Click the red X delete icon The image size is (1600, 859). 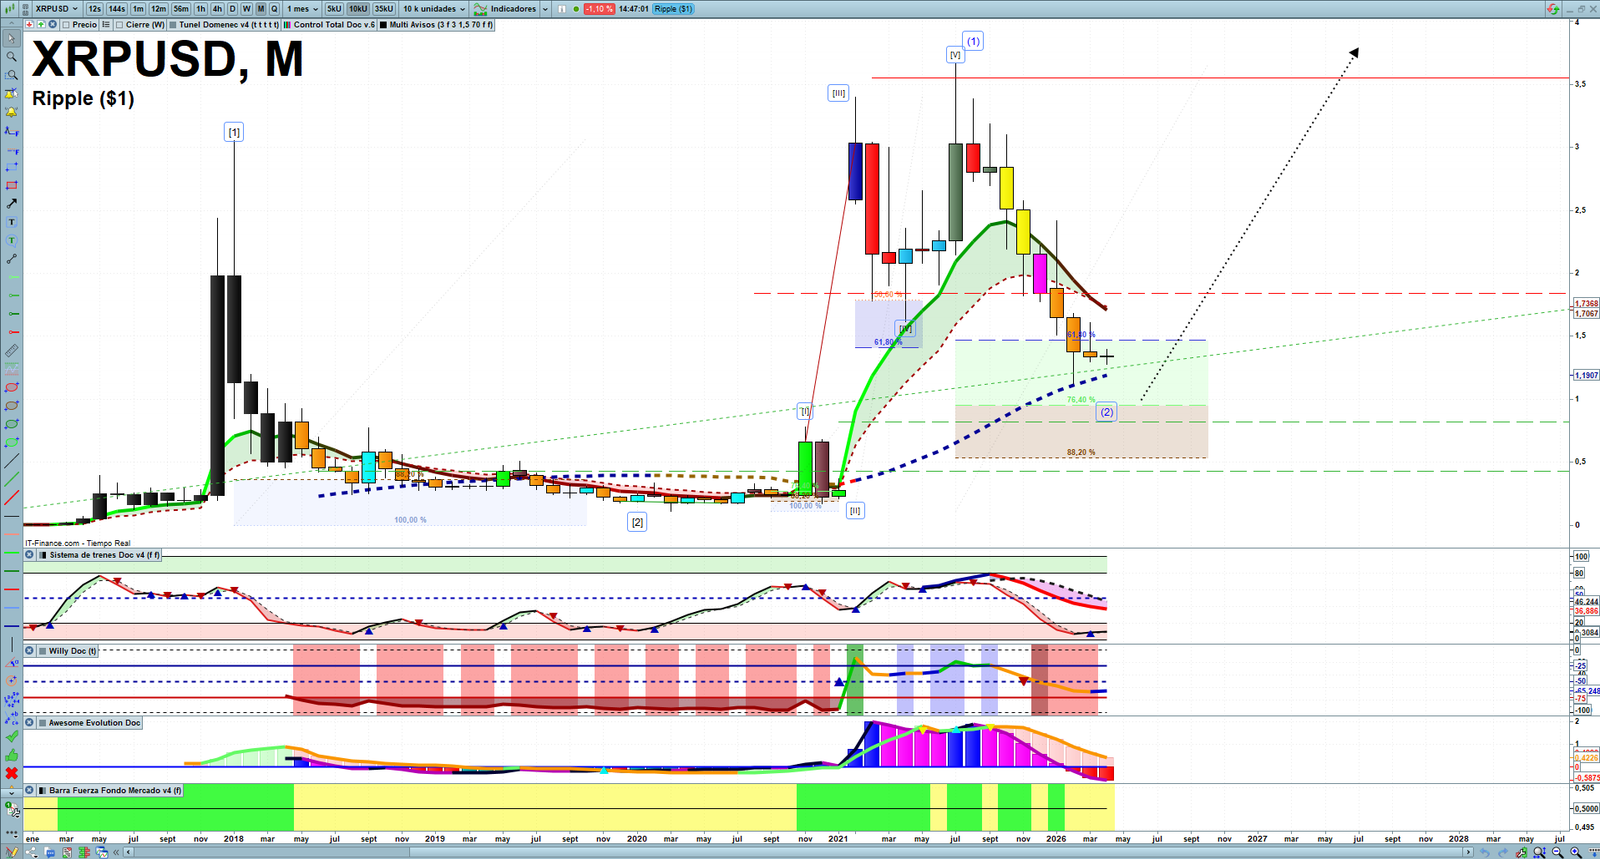click(x=11, y=773)
